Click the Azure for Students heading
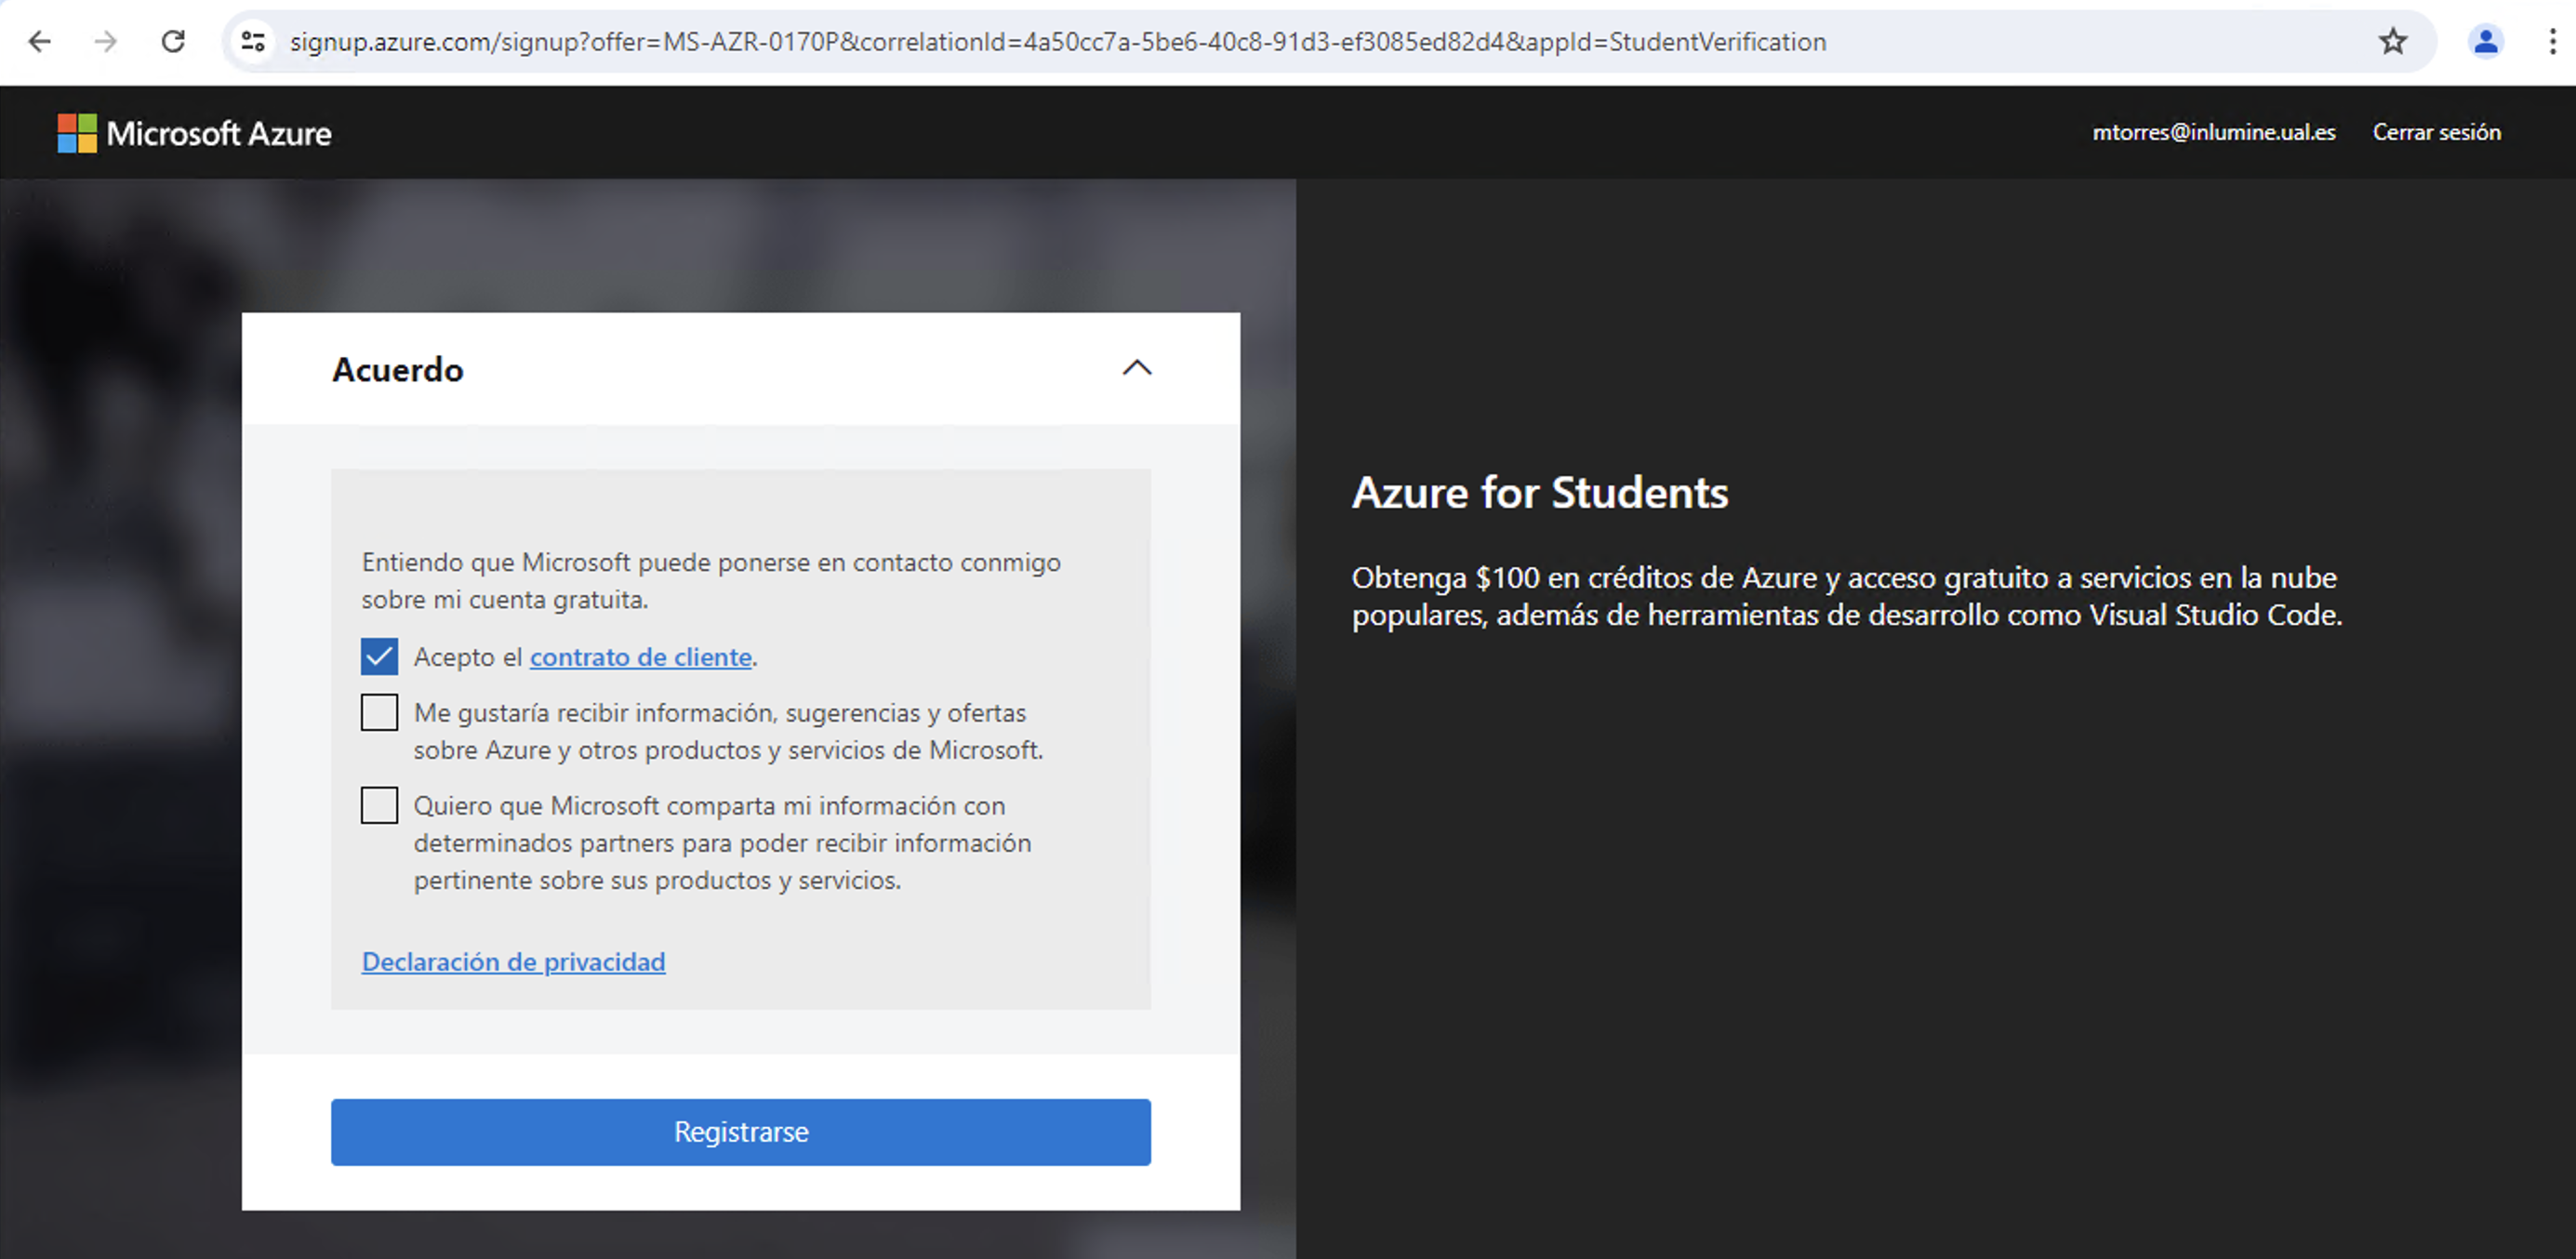 coord(1540,493)
